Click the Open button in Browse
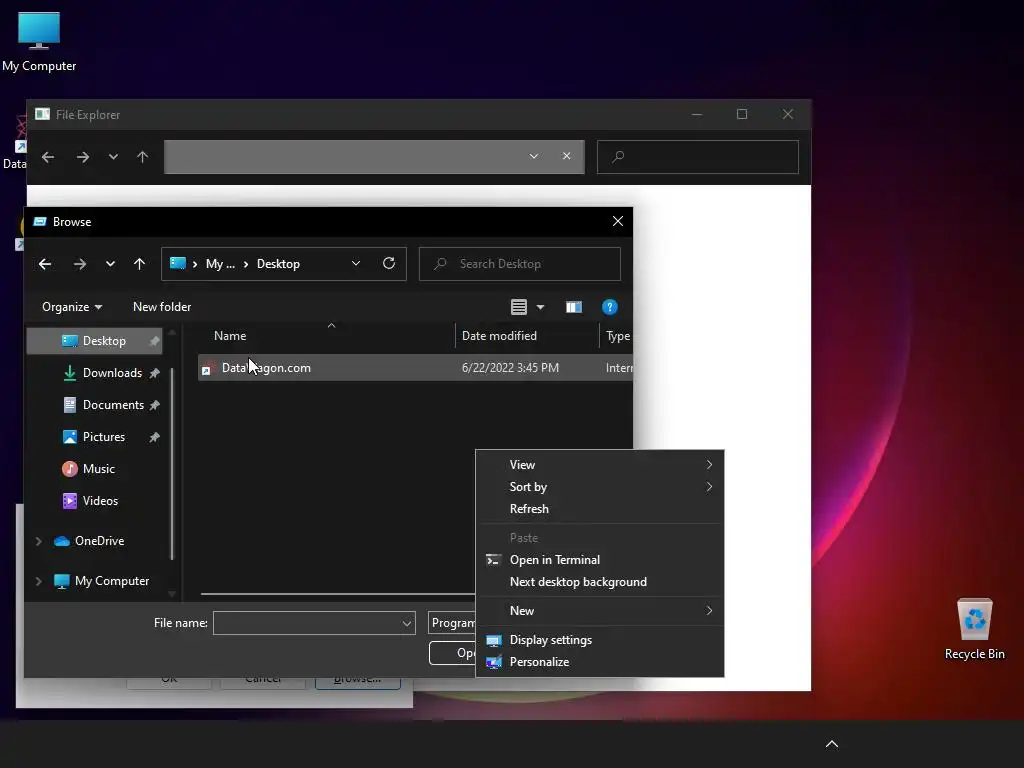The width and height of the screenshot is (1024, 768). (x=453, y=652)
